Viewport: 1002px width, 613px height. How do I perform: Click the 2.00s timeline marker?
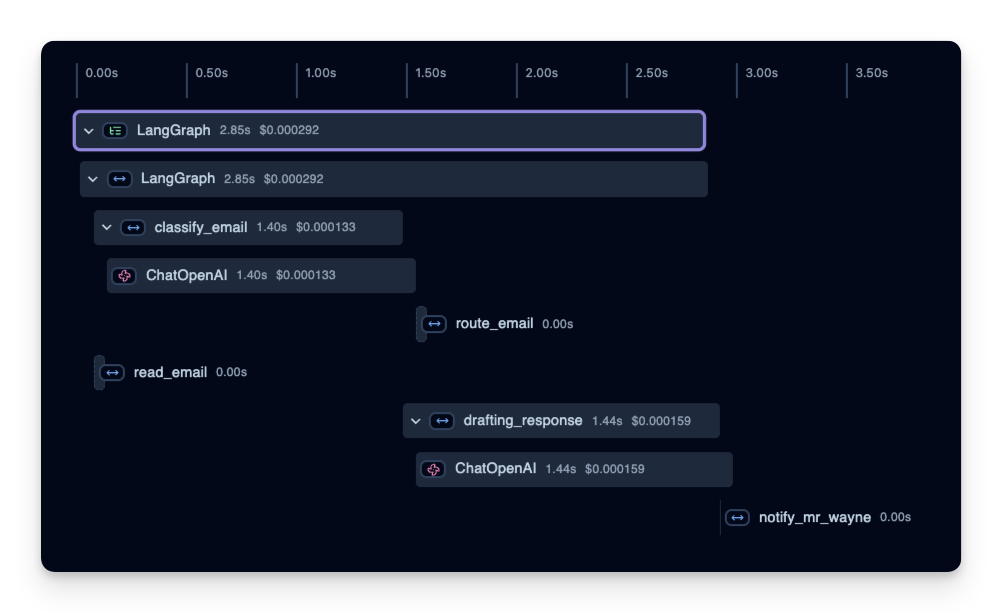click(x=541, y=73)
